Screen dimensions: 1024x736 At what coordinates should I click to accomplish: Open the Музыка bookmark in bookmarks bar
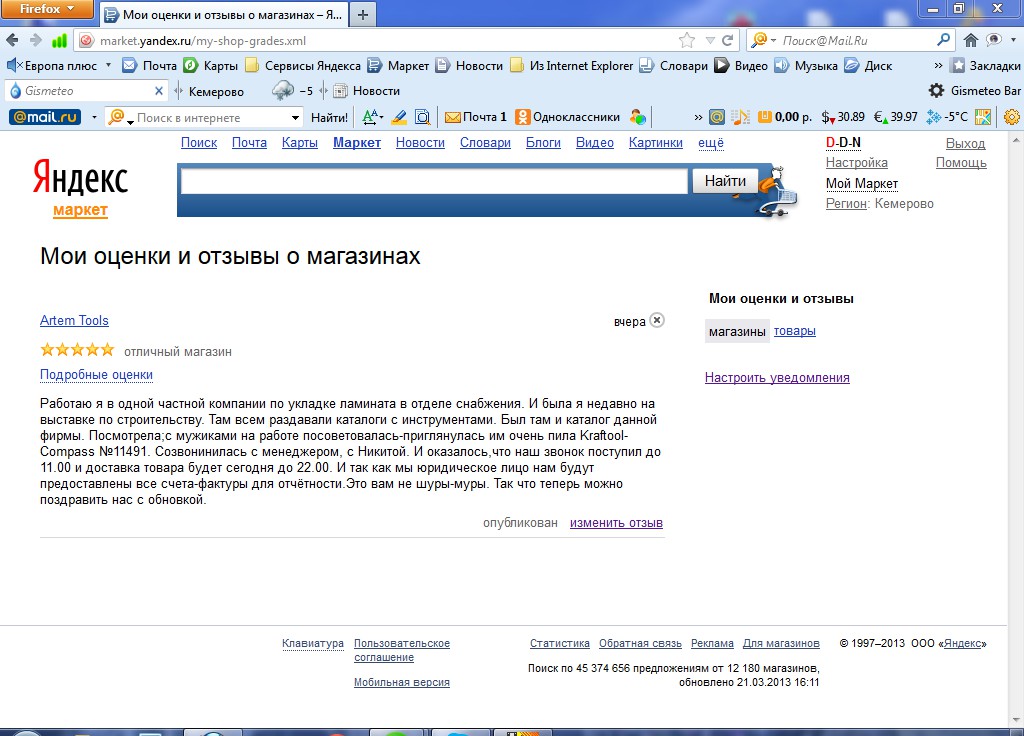(806, 65)
